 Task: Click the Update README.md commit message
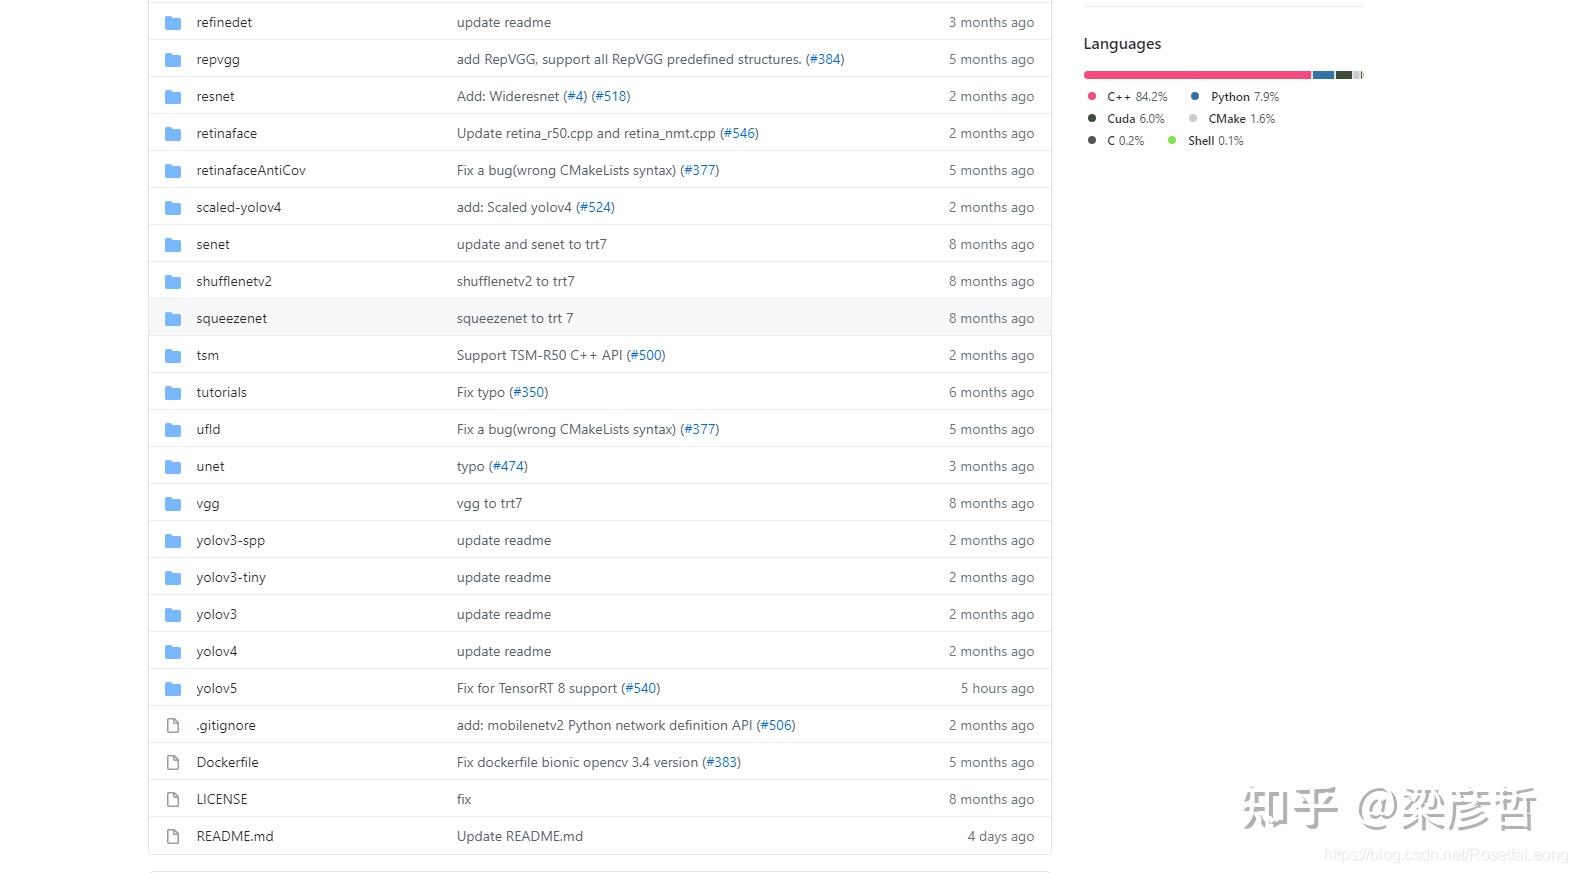pyautogui.click(x=519, y=837)
